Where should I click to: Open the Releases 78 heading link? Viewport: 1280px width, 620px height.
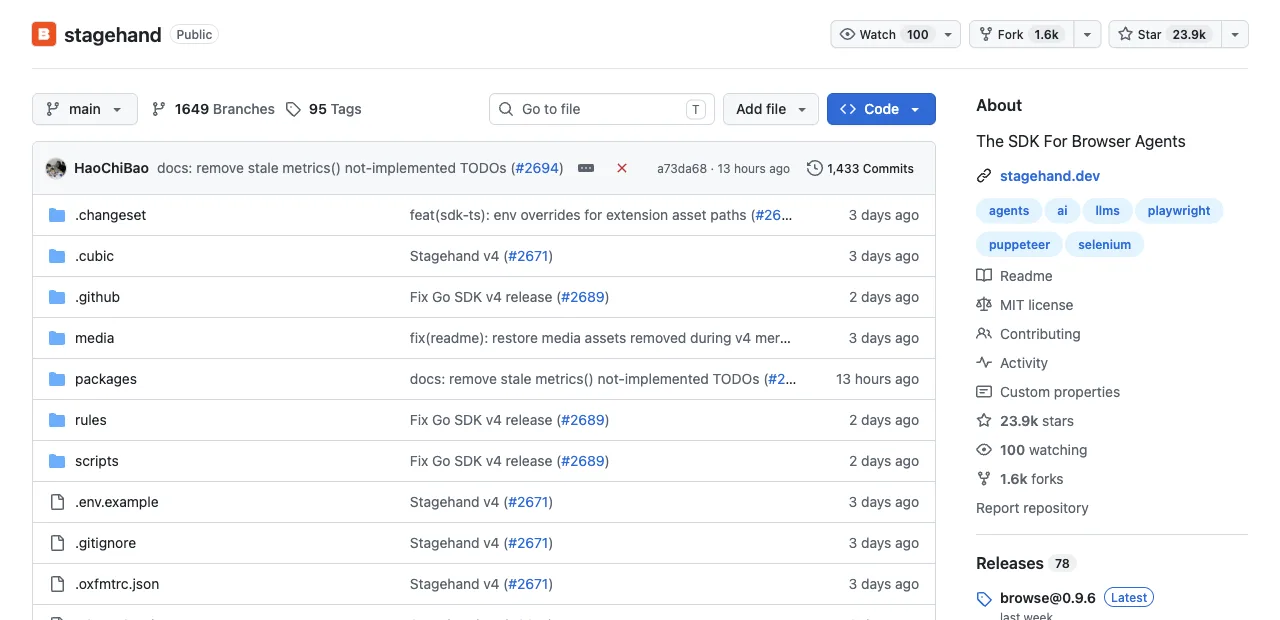point(1025,563)
